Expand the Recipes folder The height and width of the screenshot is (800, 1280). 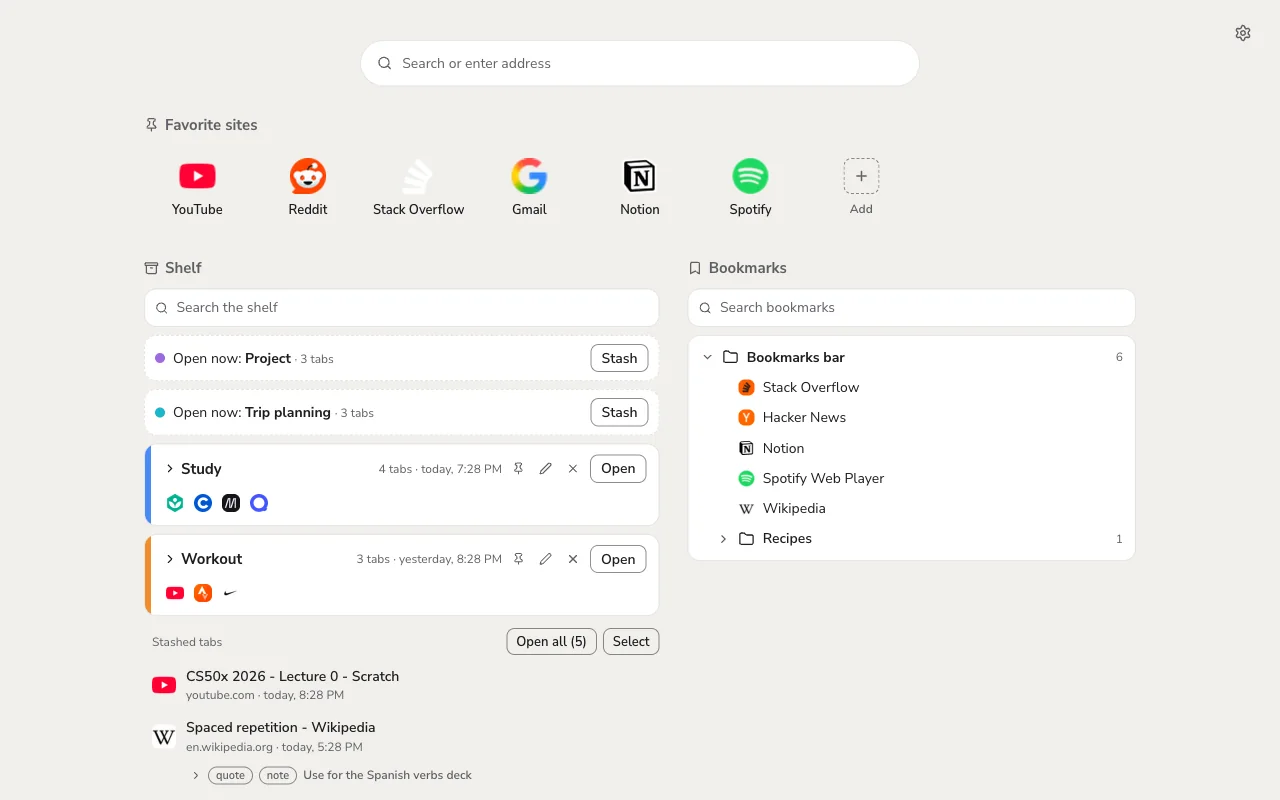[x=724, y=538]
